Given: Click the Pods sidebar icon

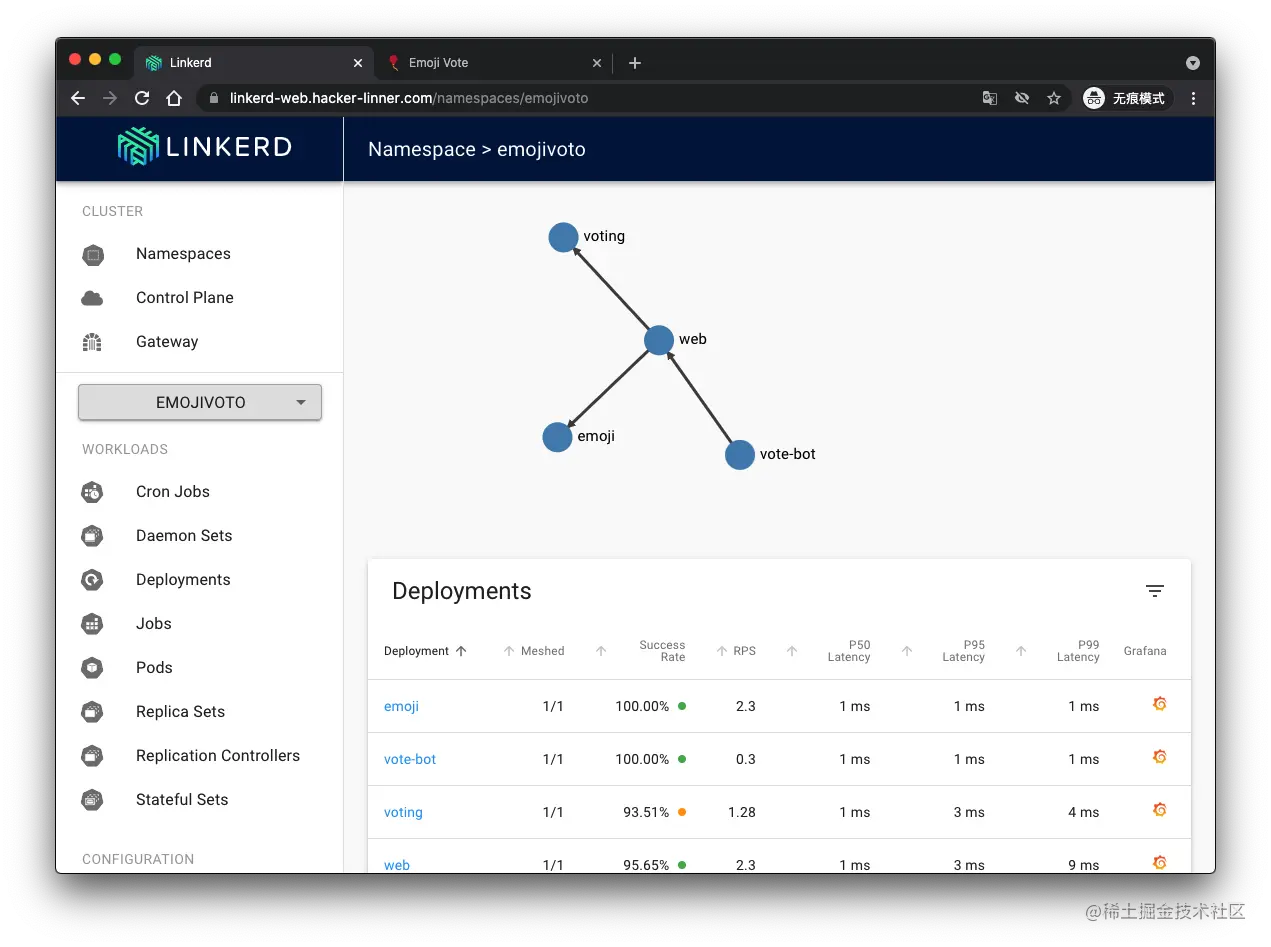Looking at the screenshot, I should pos(92,668).
